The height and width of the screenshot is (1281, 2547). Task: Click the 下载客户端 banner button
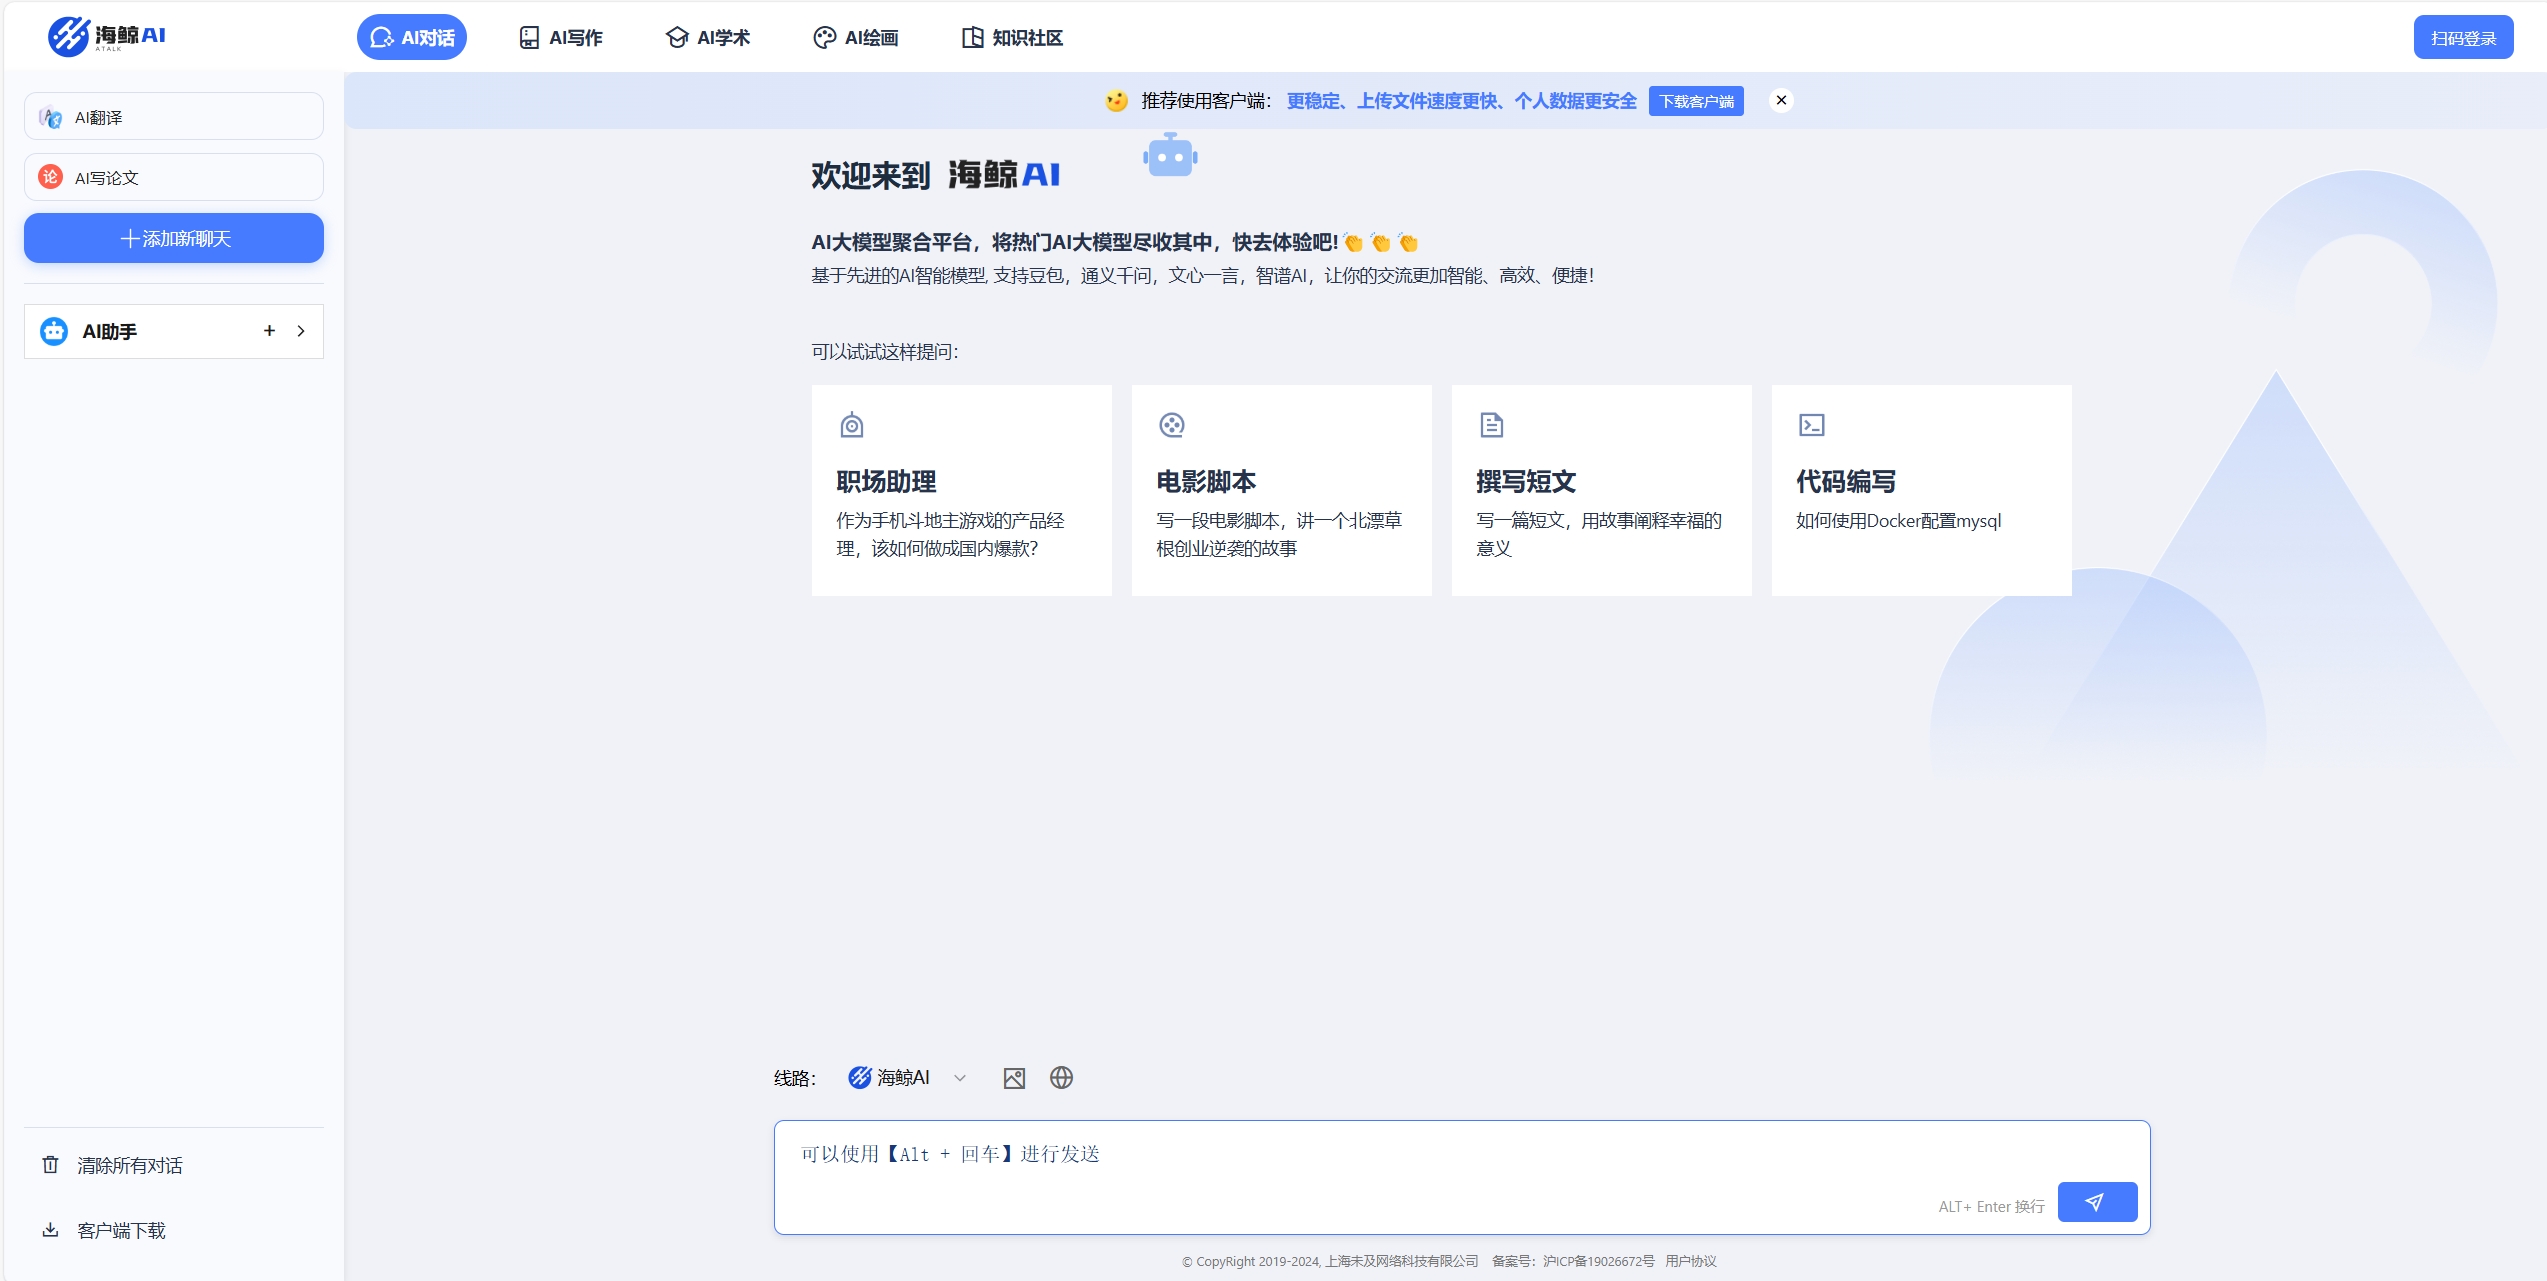1696,101
